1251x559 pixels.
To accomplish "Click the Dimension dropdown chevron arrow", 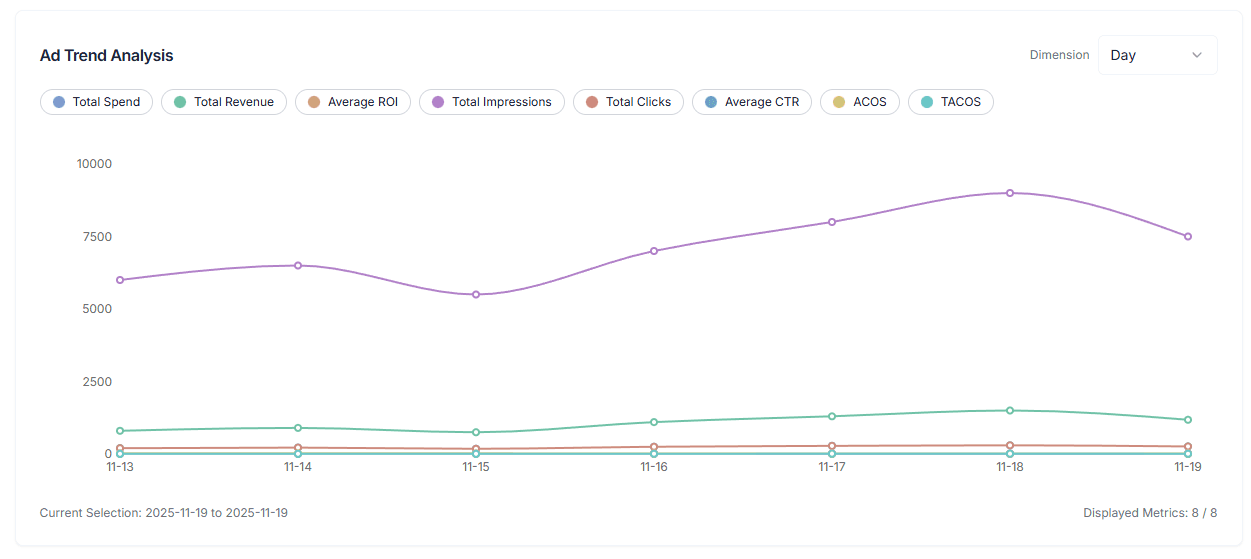I will 1197,55.
